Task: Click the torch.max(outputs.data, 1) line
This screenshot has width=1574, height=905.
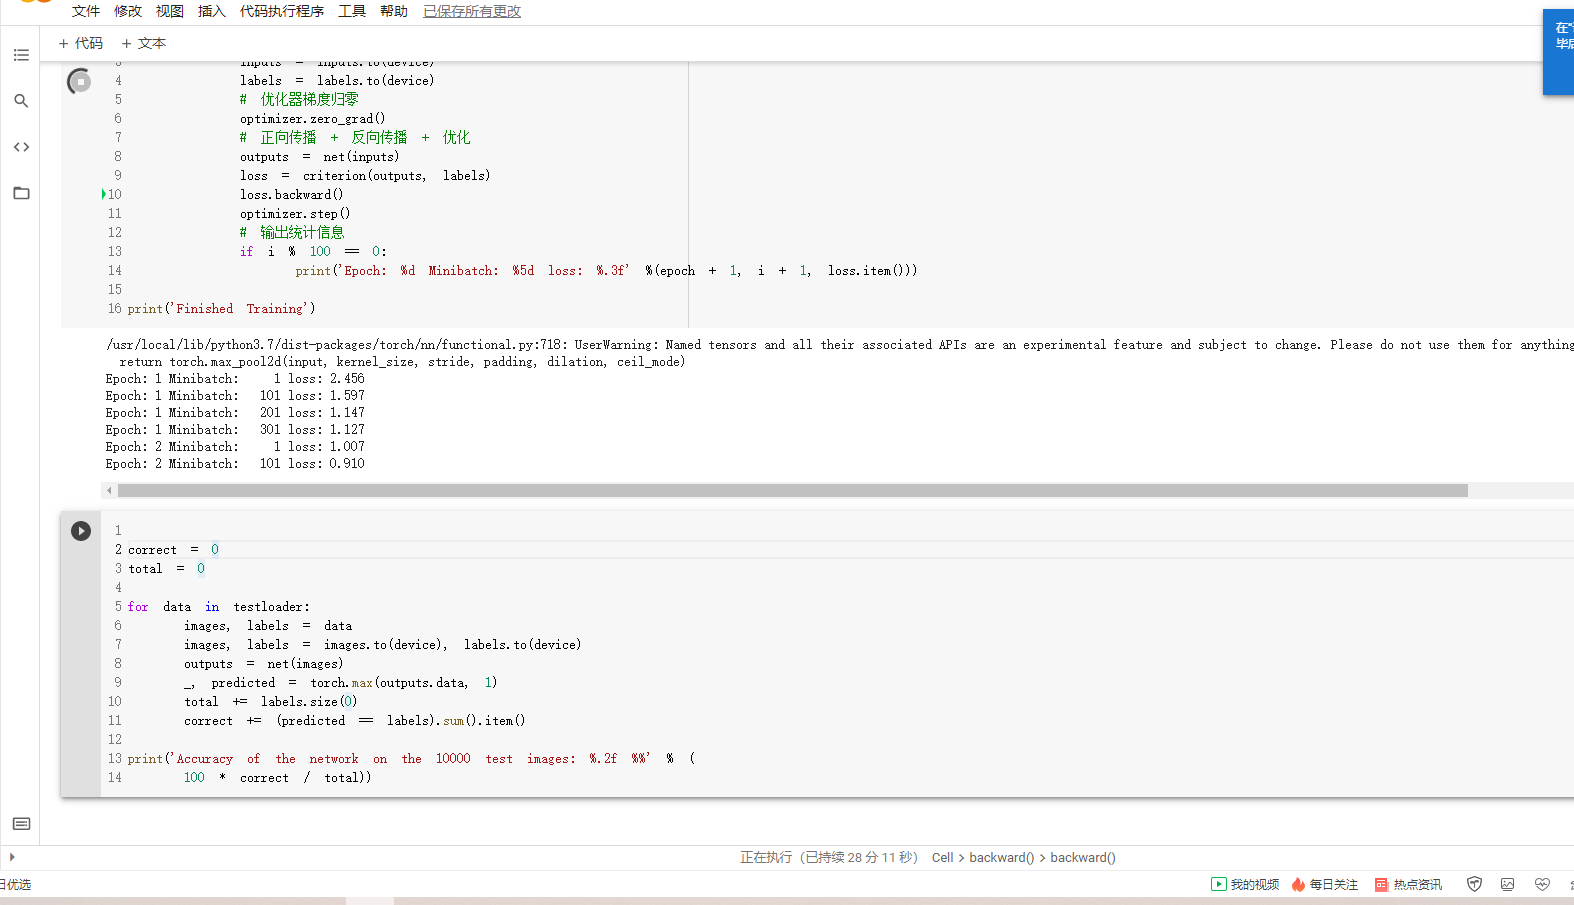Action: [x=340, y=683]
